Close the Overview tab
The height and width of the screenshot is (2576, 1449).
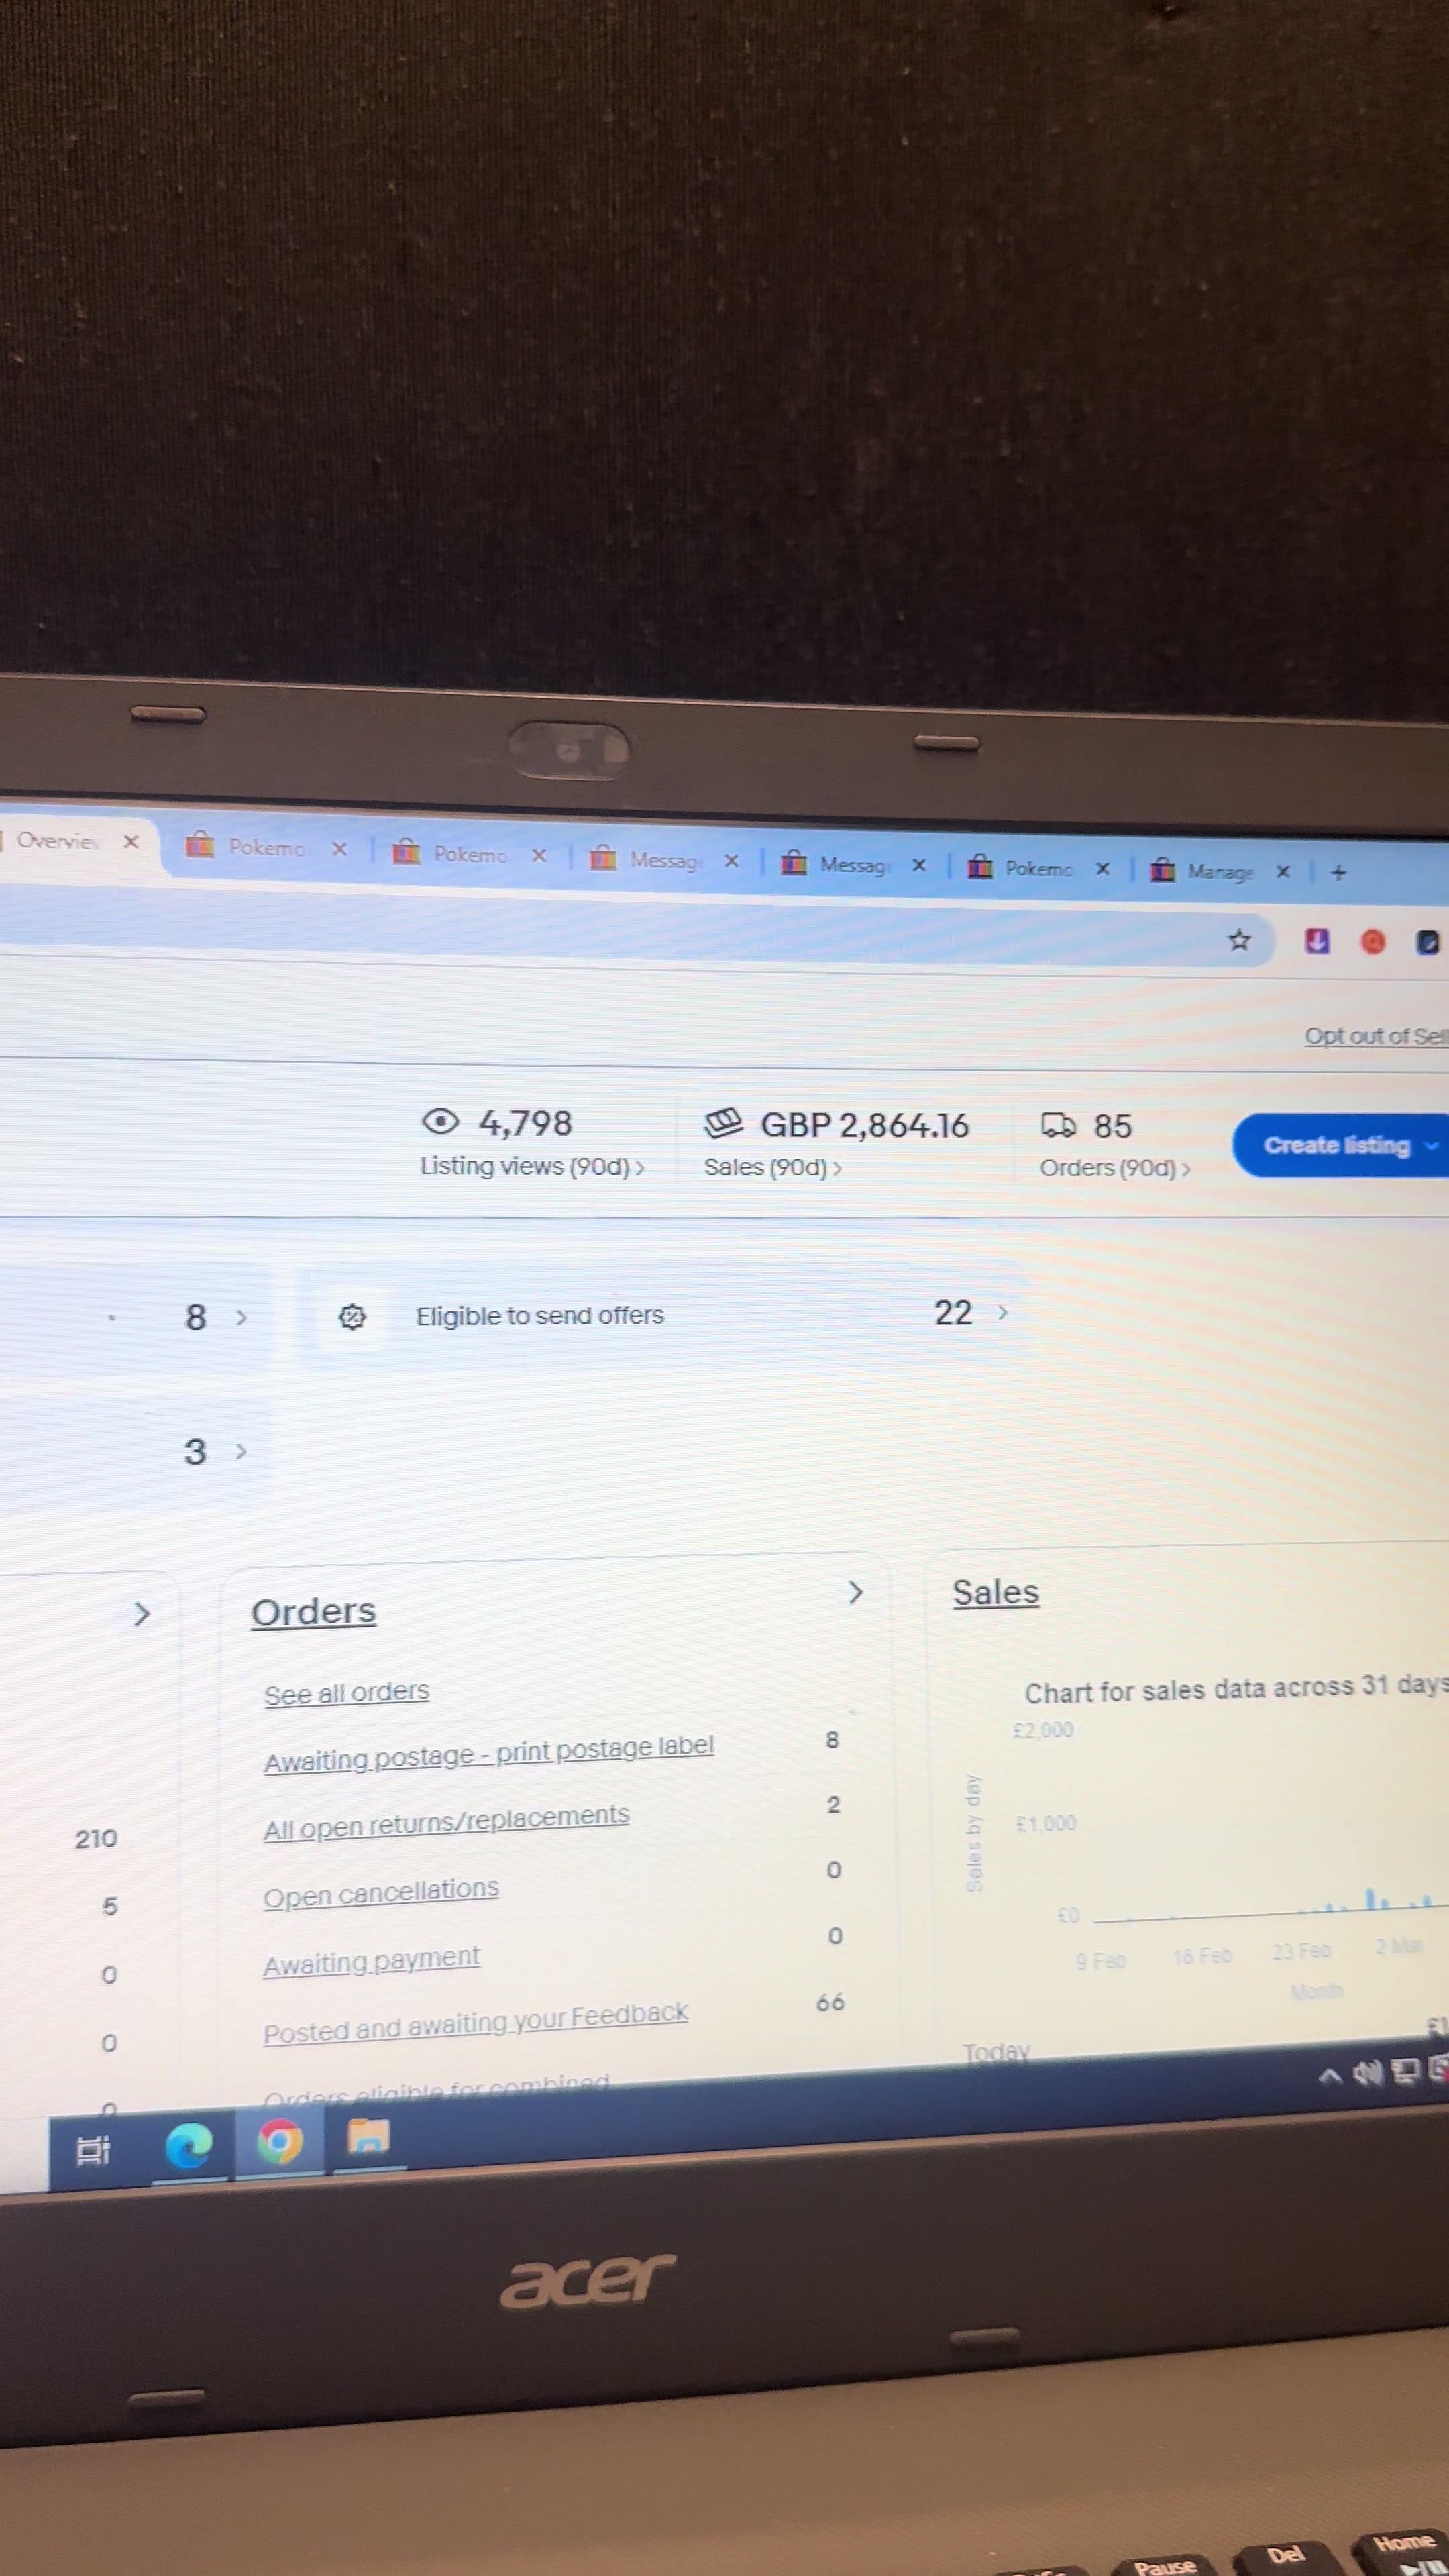pos(131,841)
